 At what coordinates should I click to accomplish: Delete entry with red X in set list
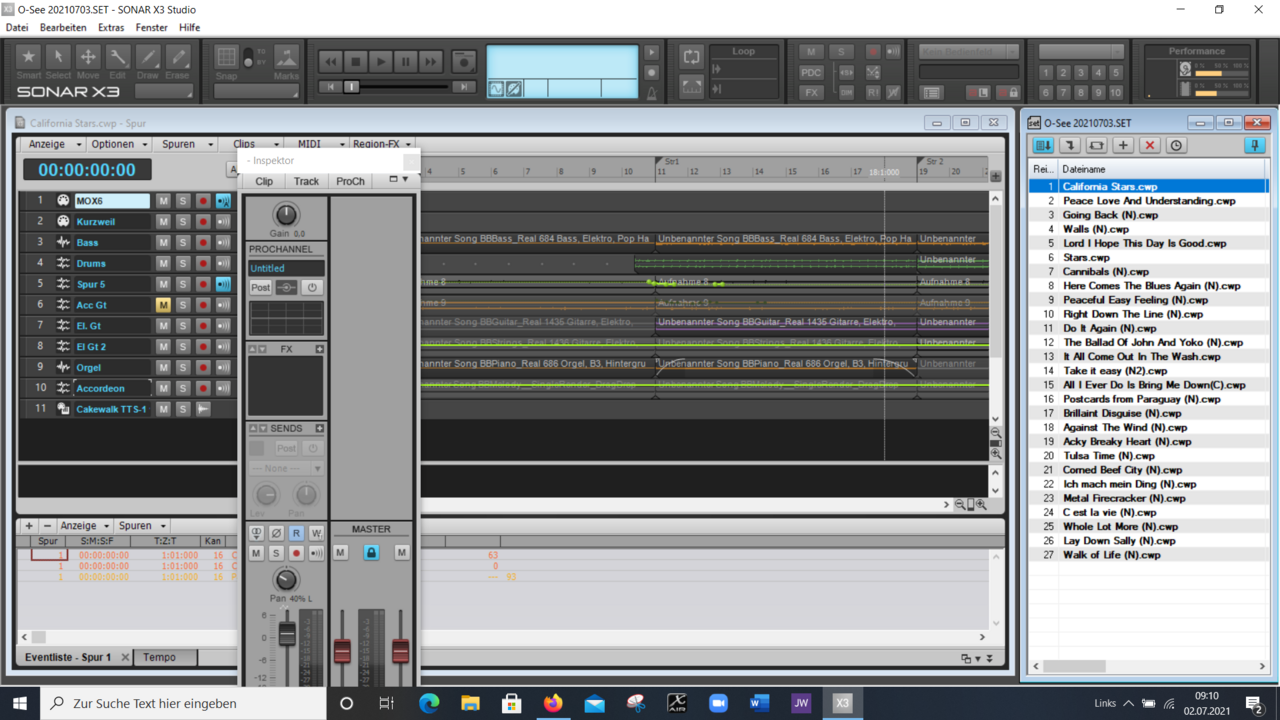(1150, 145)
